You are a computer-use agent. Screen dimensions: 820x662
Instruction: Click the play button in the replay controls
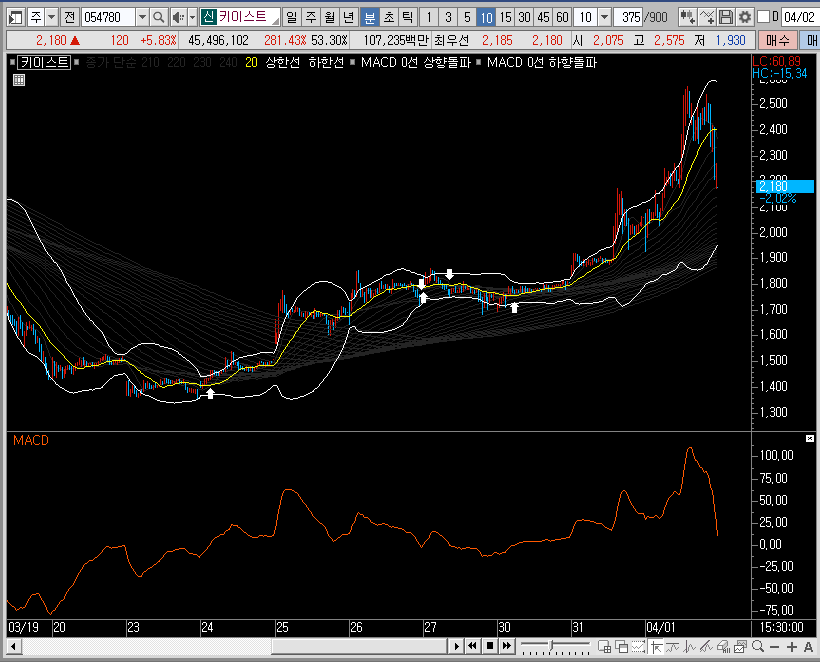(x=457, y=646)
